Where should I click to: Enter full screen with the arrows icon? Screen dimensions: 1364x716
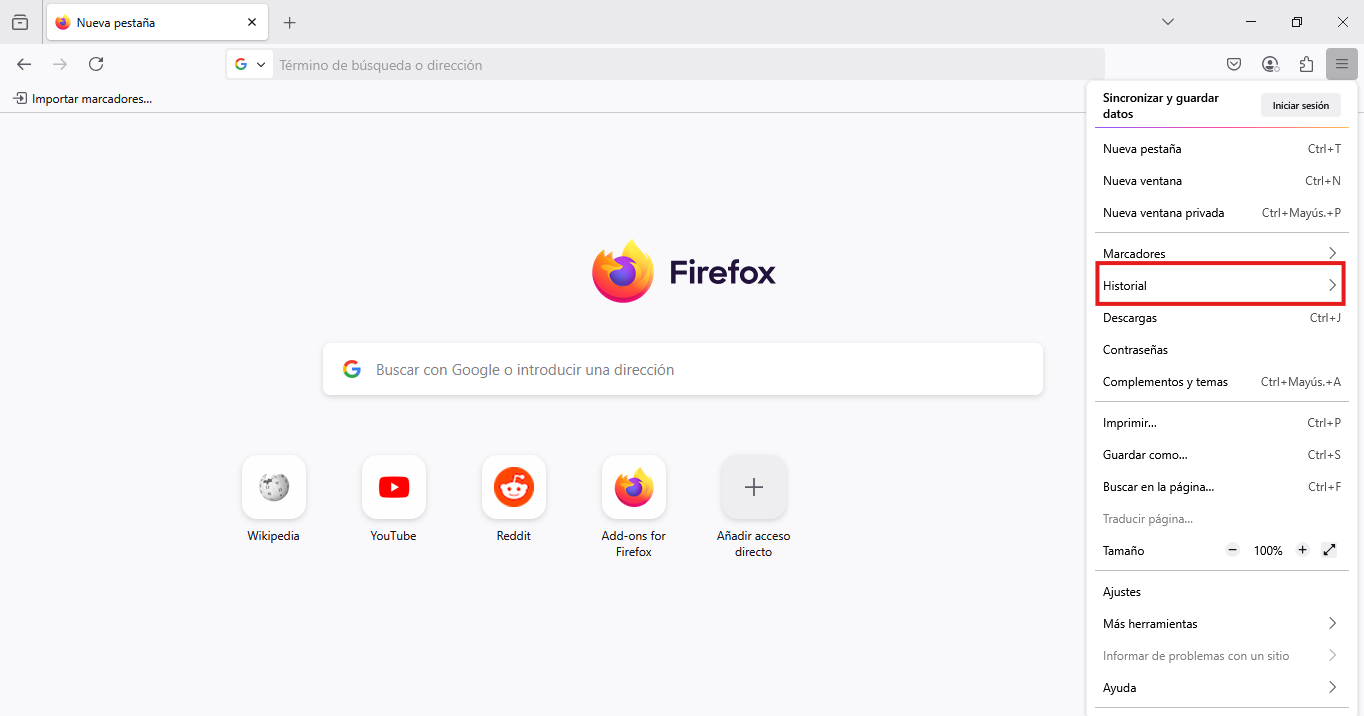pos(1329,550)
